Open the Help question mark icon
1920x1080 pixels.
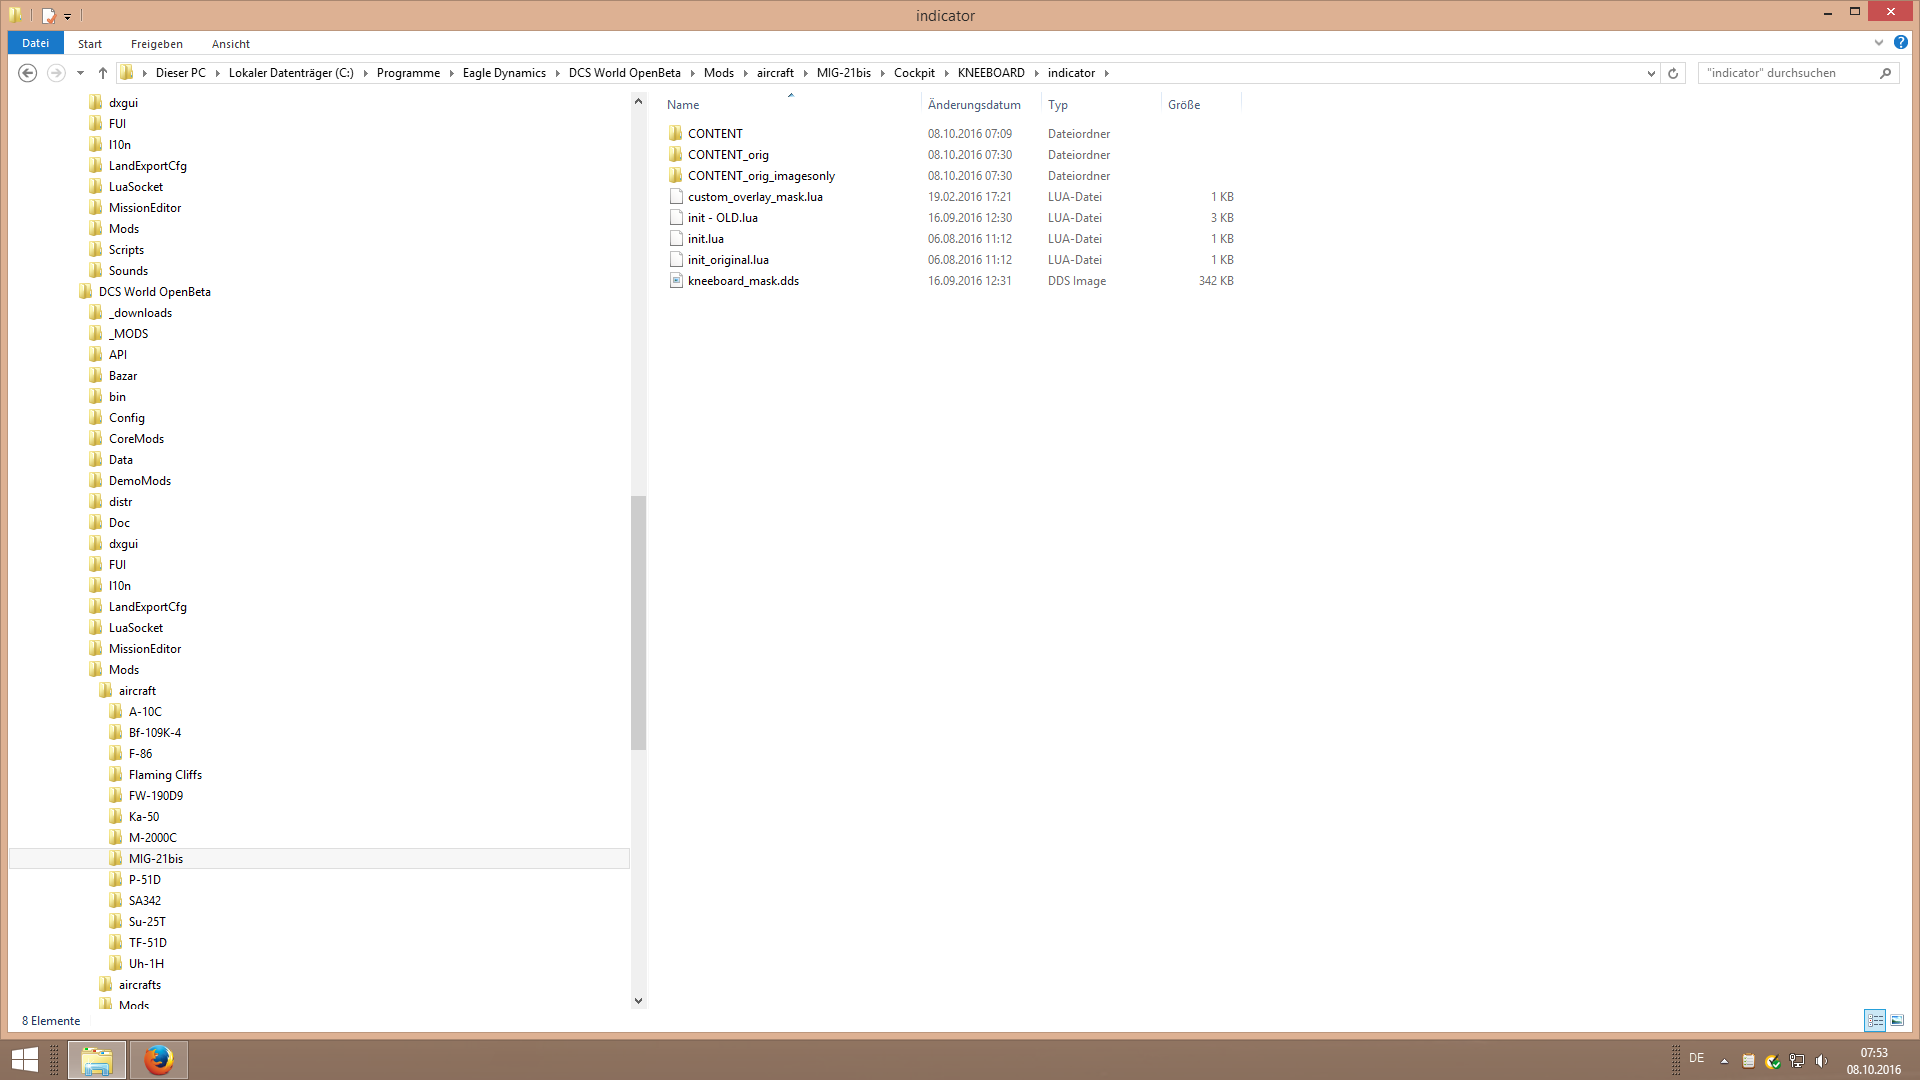pyautogui.click(x=1900, y=43)
